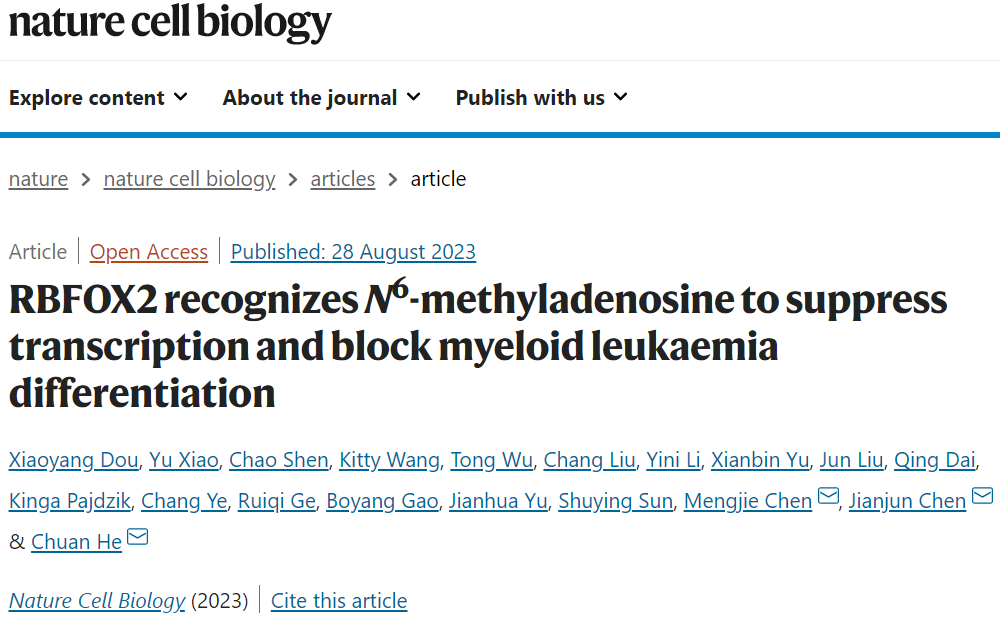
Task: Open the Published: 28 August 2023 link
Action: coord(353,252)
